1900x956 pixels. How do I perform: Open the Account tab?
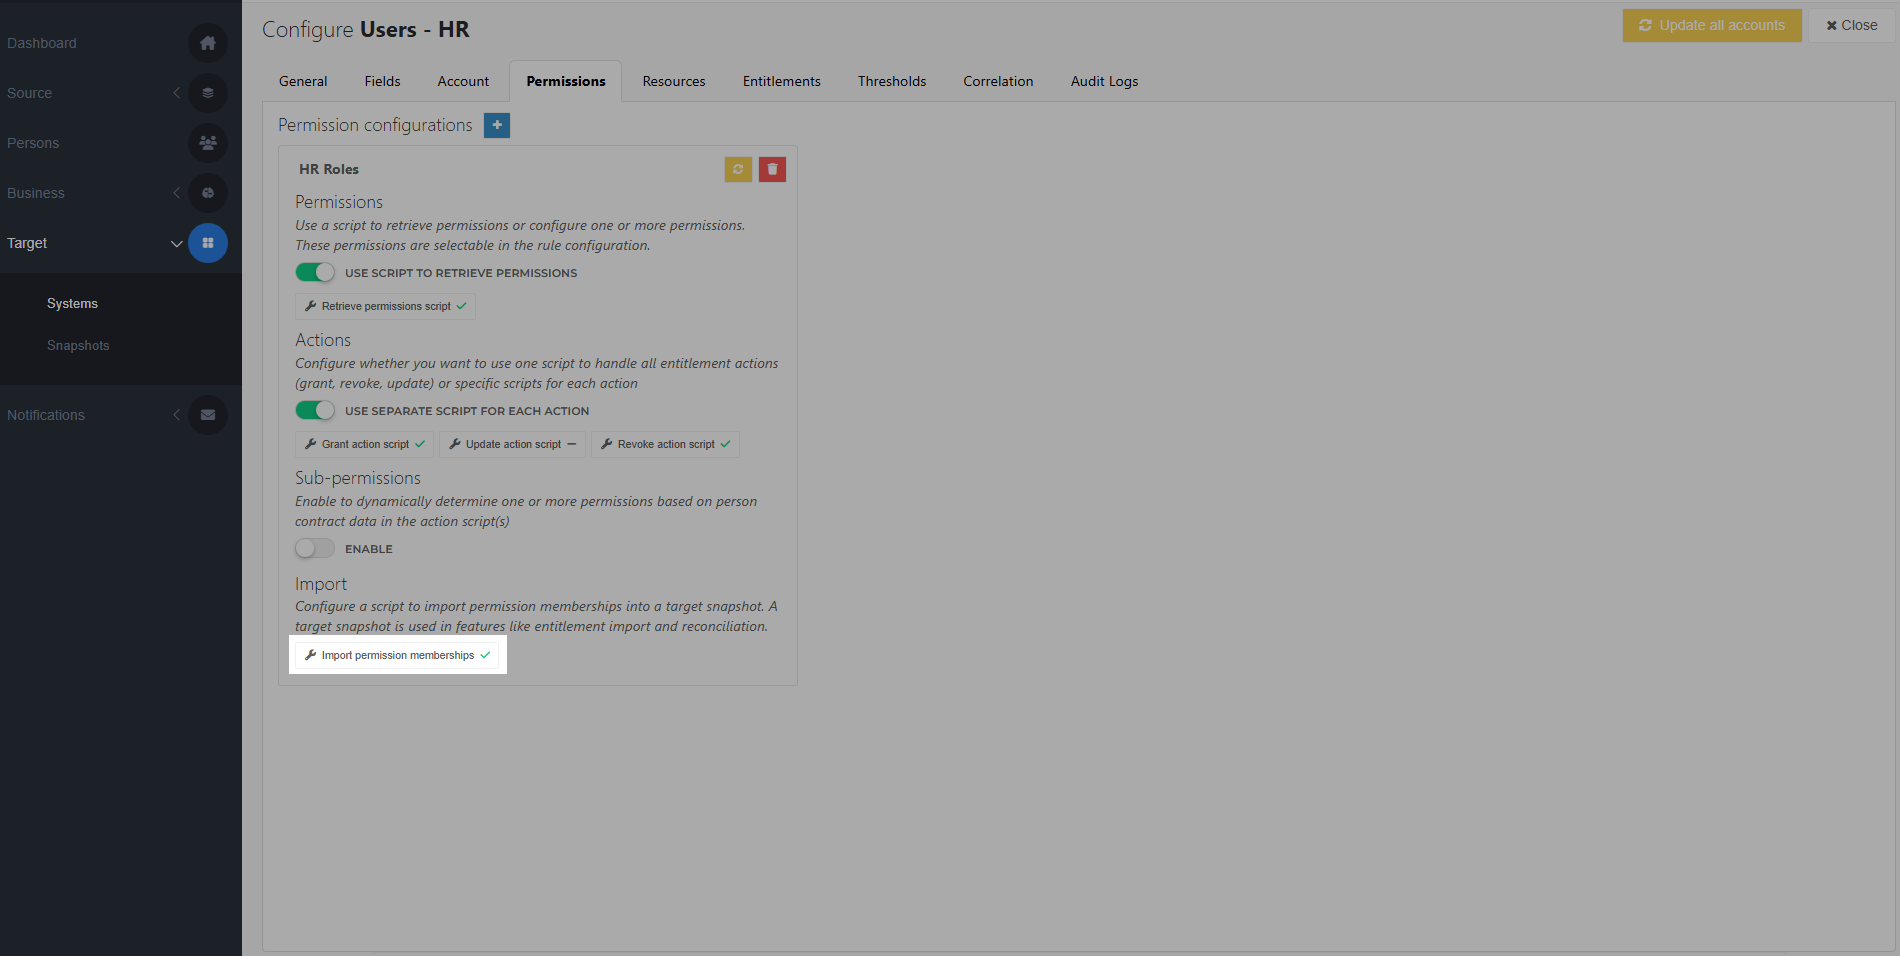tap(463, 81)
